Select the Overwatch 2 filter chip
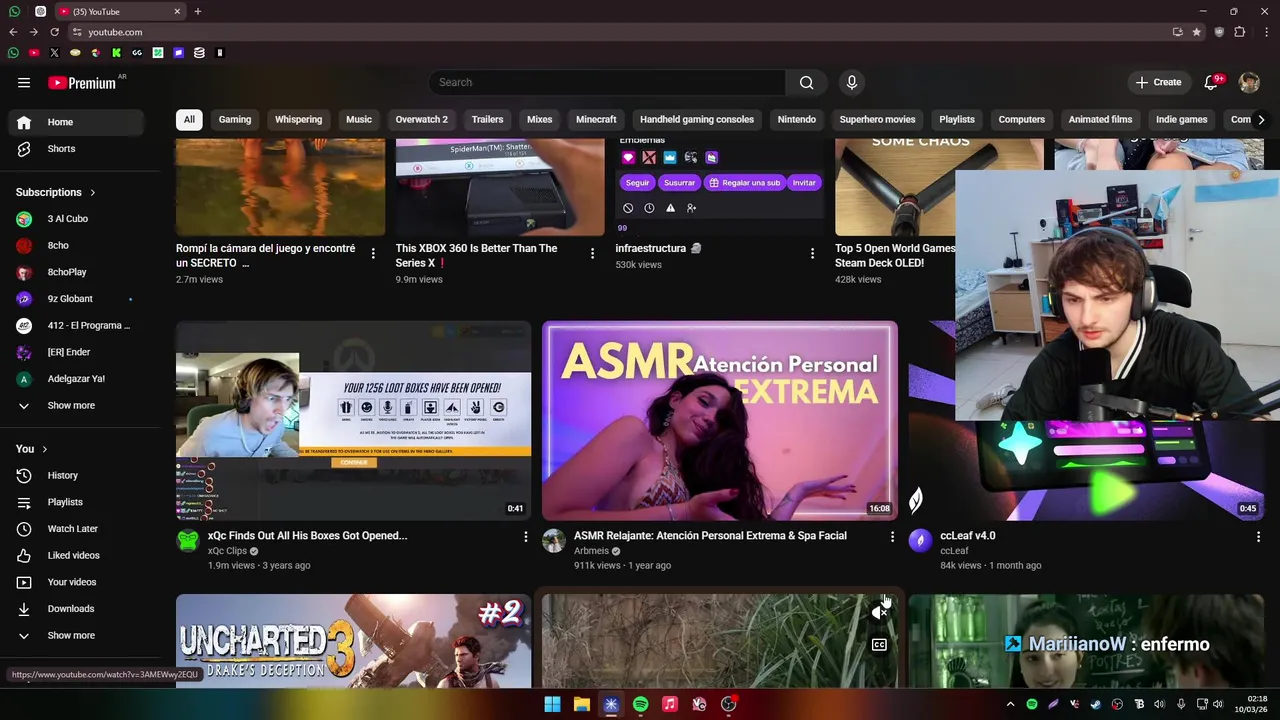The image size is (1280, 720). [421, 119]
